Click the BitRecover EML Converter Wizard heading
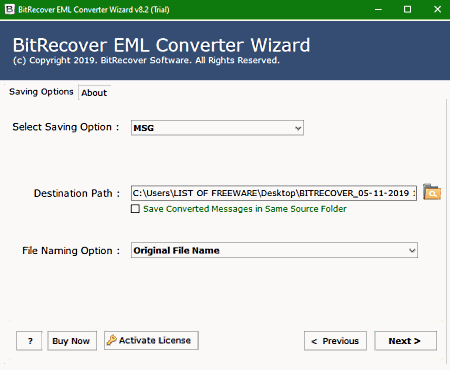The width and height of the screenshot is (450, 370). point(161,45)
